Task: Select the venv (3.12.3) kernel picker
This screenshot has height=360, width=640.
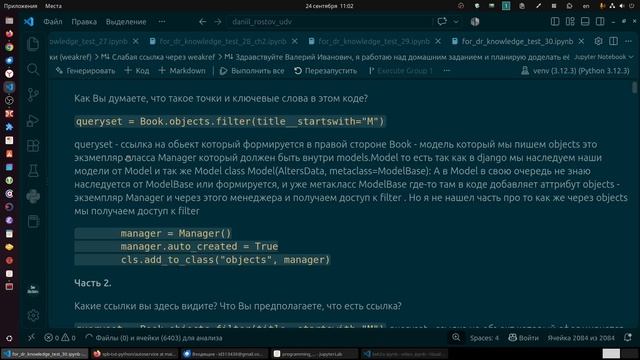Action: 576,71
